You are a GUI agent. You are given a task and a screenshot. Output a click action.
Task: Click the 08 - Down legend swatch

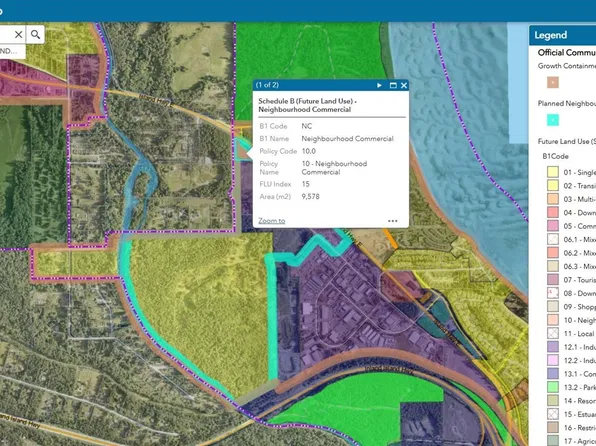(553, 293)
